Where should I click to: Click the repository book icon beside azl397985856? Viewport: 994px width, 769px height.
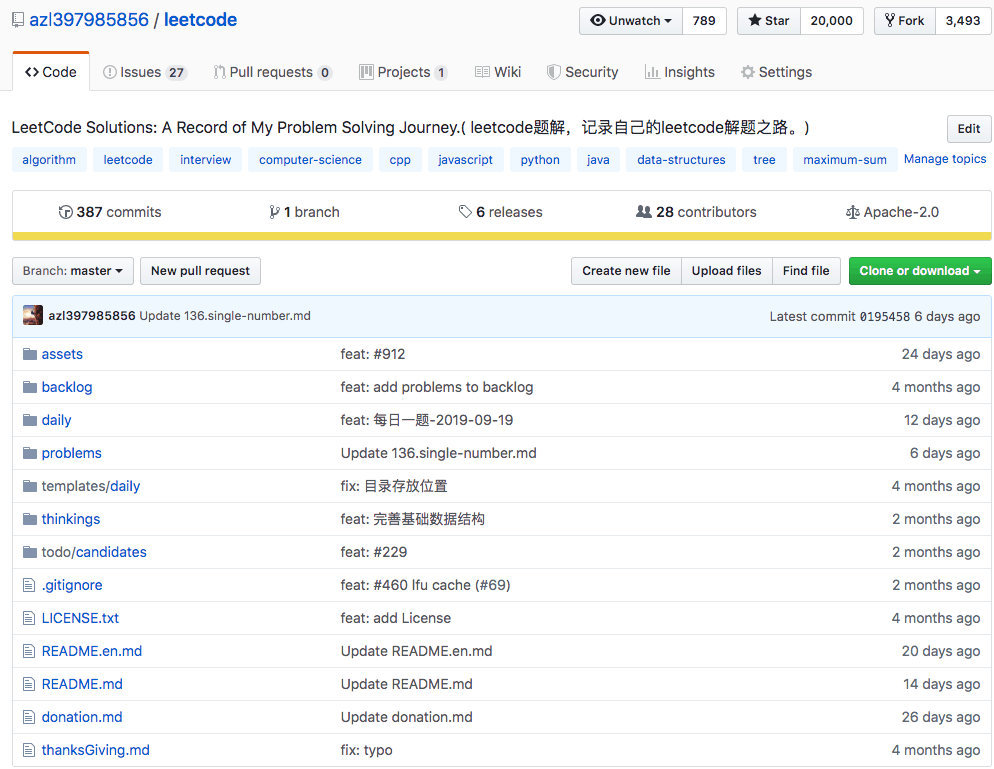[18, 20]
